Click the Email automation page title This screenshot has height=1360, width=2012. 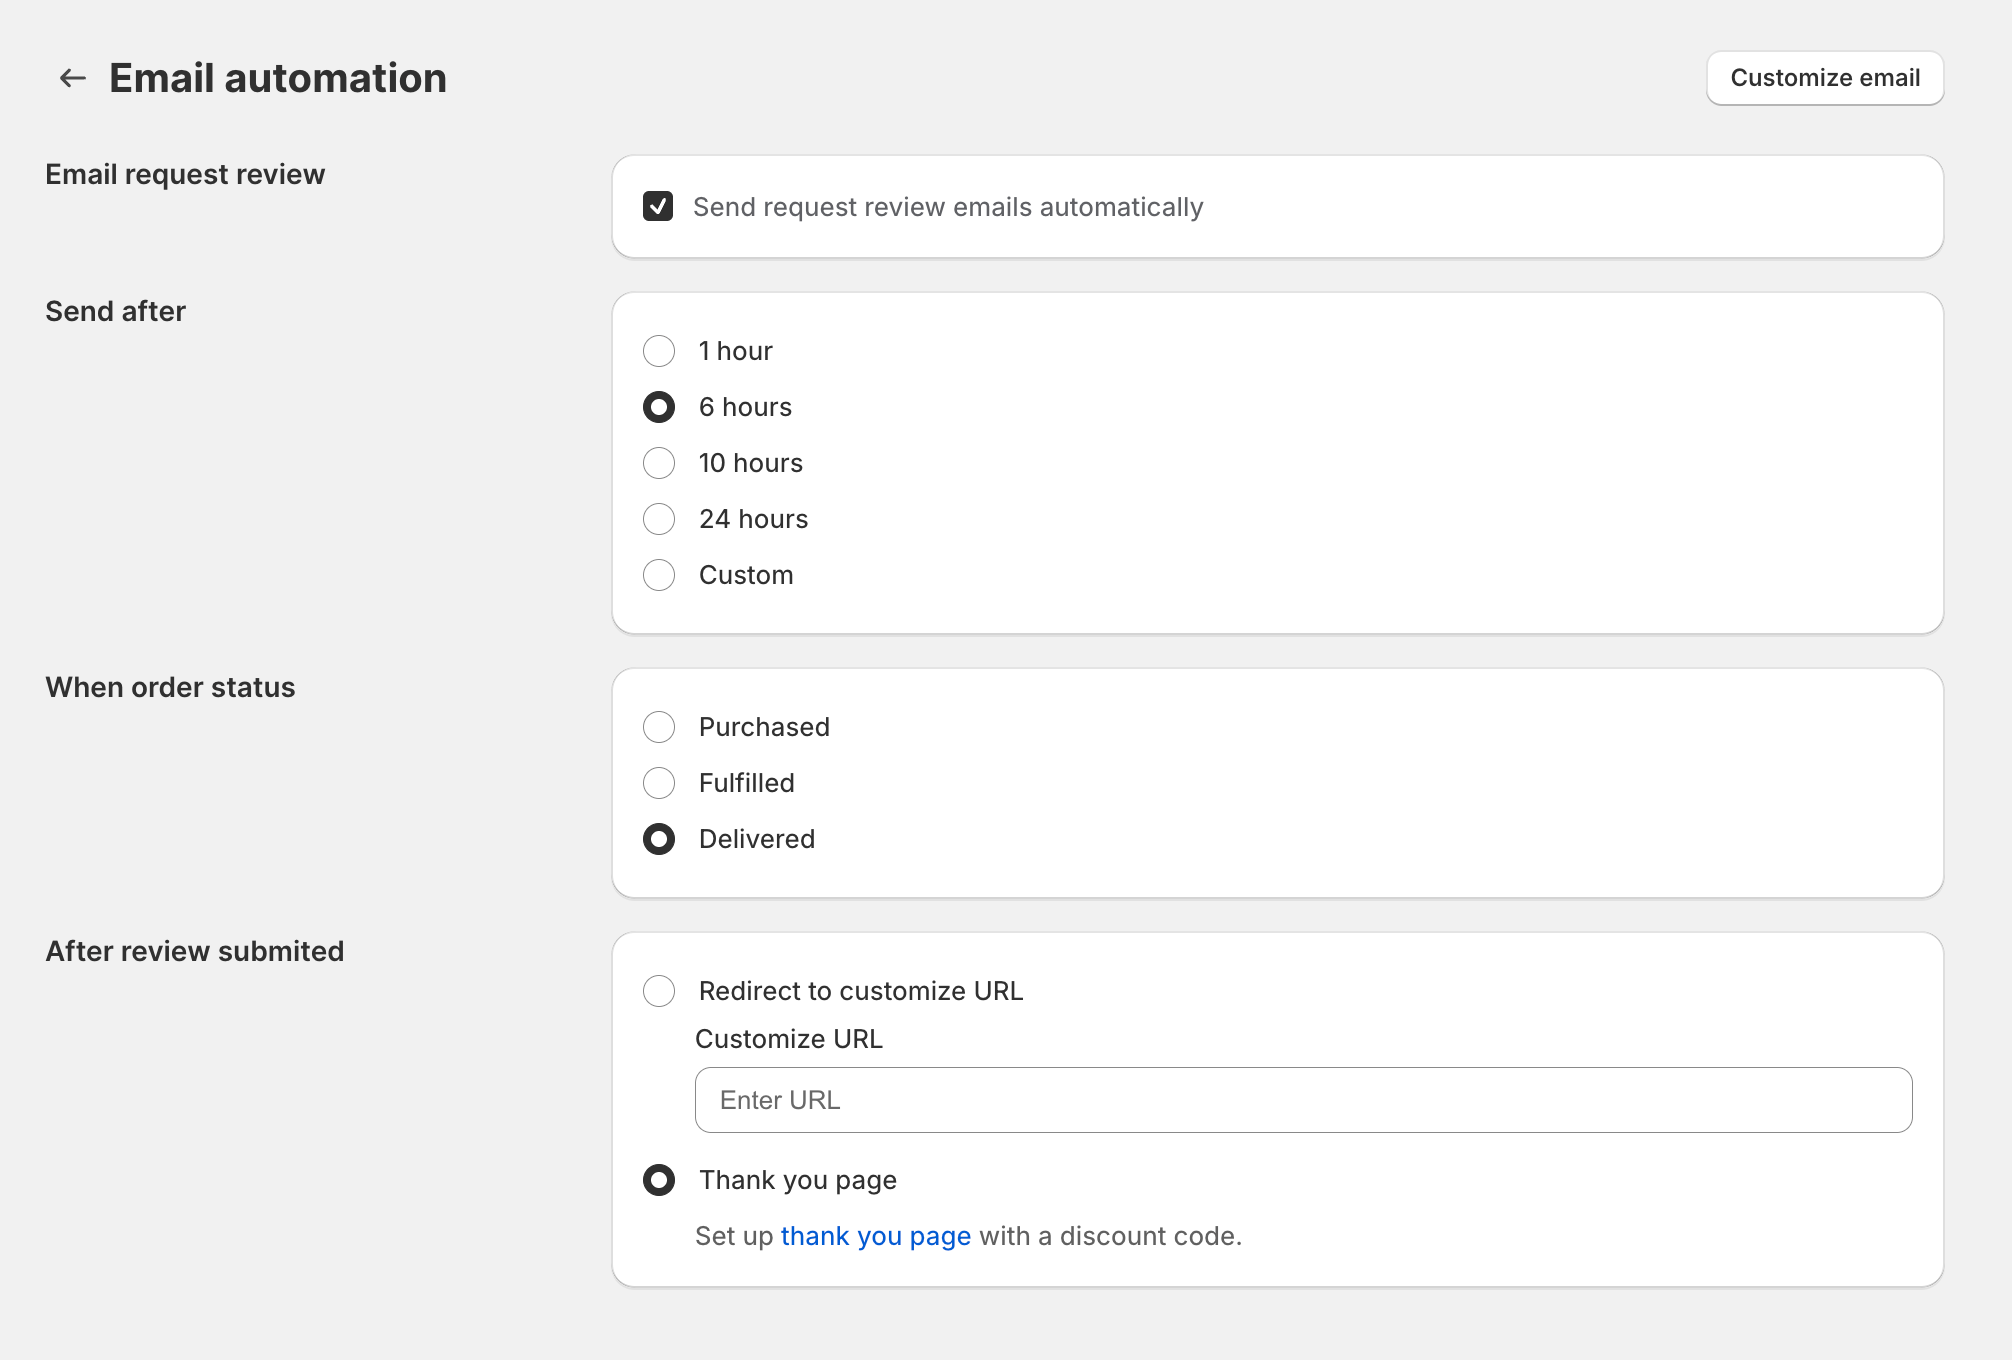pos(277,78)
